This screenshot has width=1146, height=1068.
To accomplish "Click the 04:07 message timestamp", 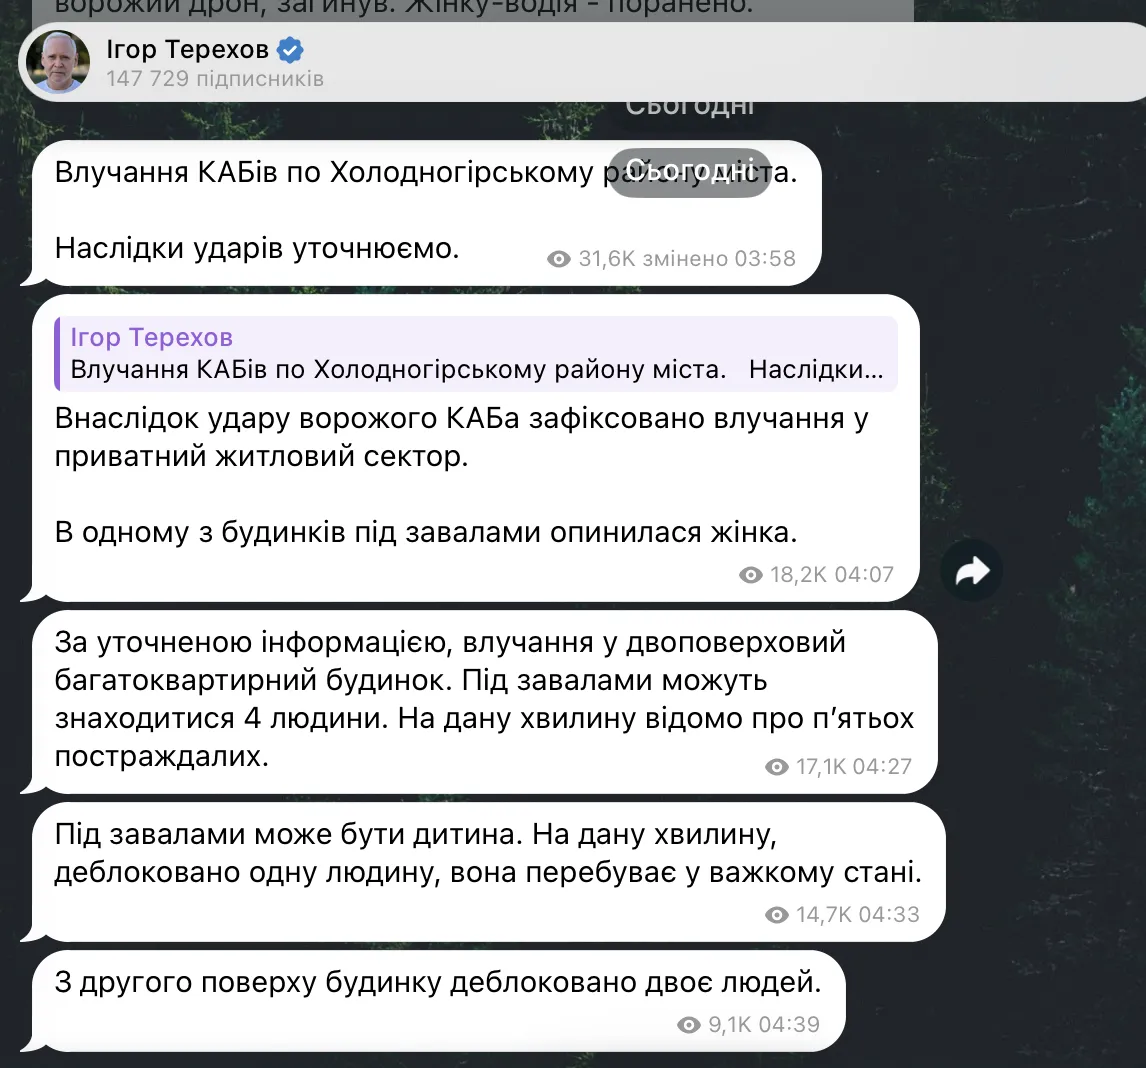I will pyautogui.click(x=864, y=575).
